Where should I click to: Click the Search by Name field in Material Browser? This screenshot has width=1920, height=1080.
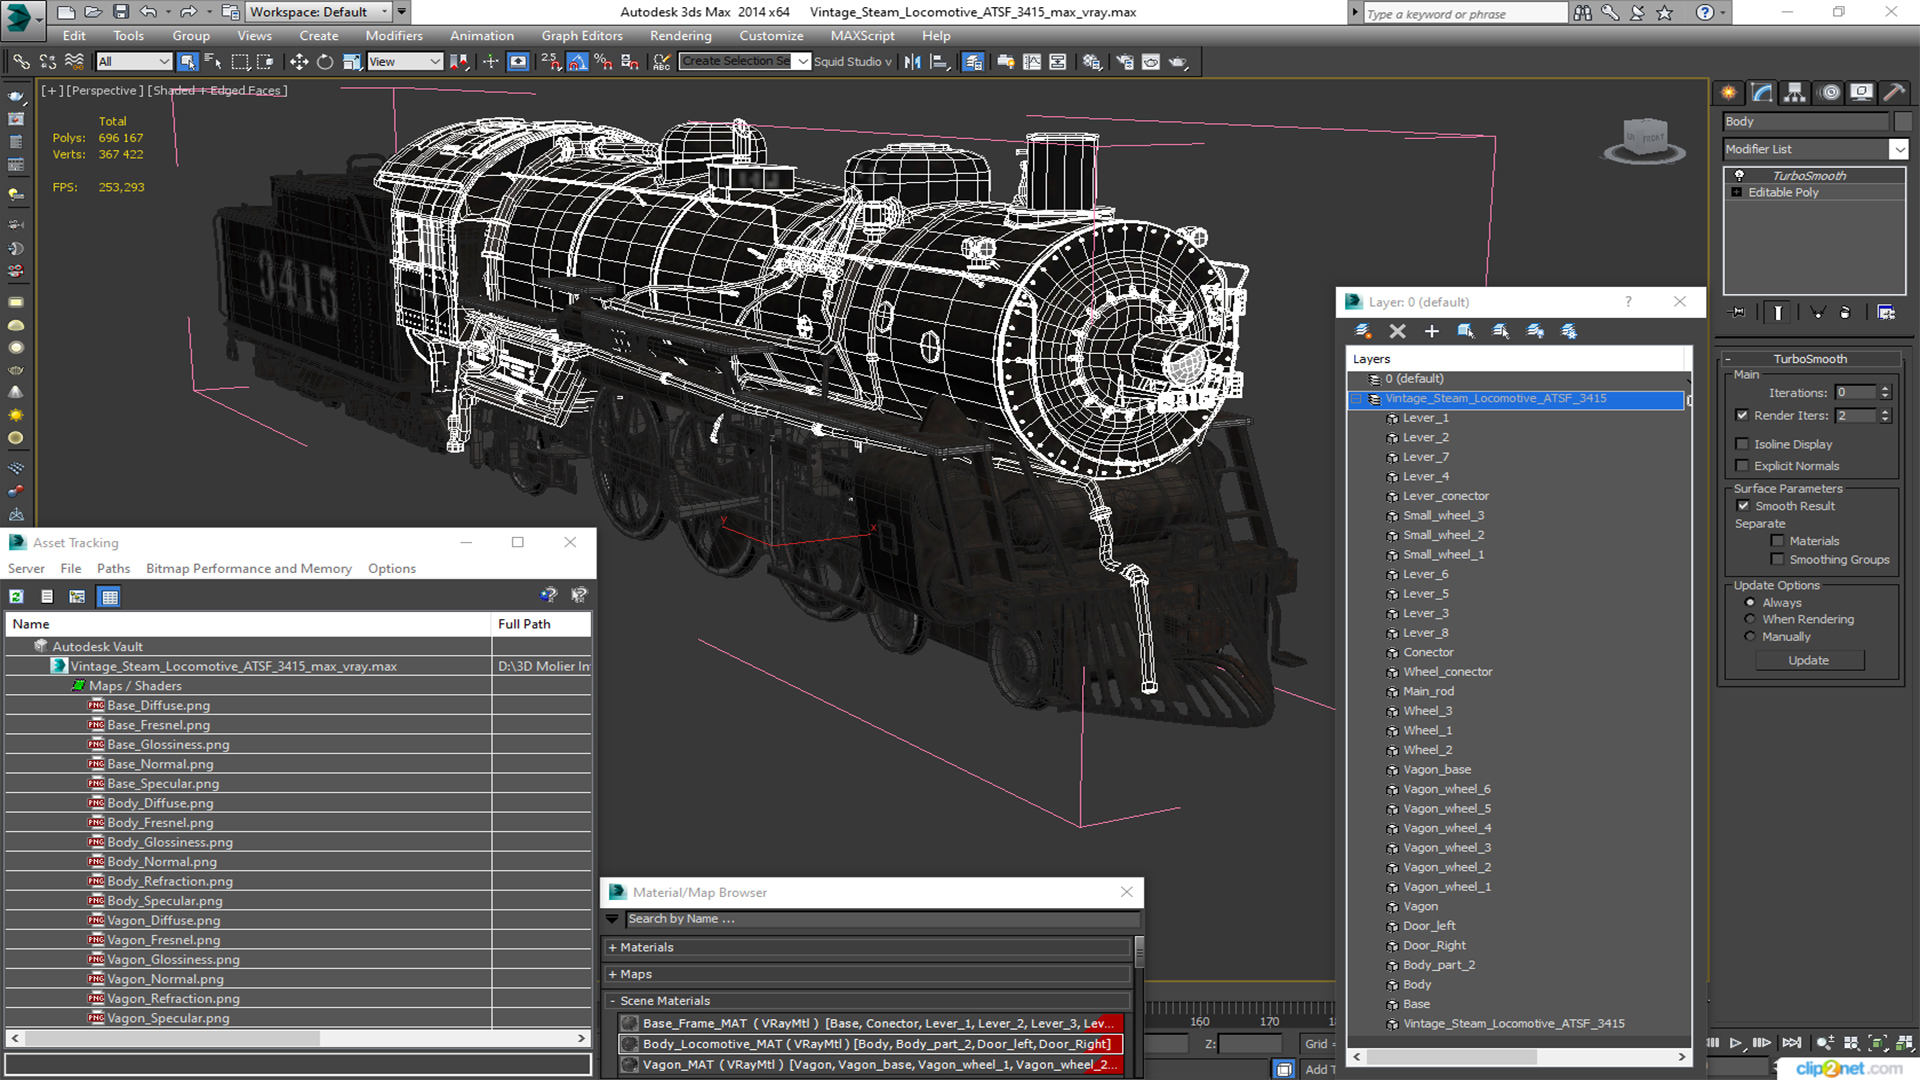(x=882, y=919)
